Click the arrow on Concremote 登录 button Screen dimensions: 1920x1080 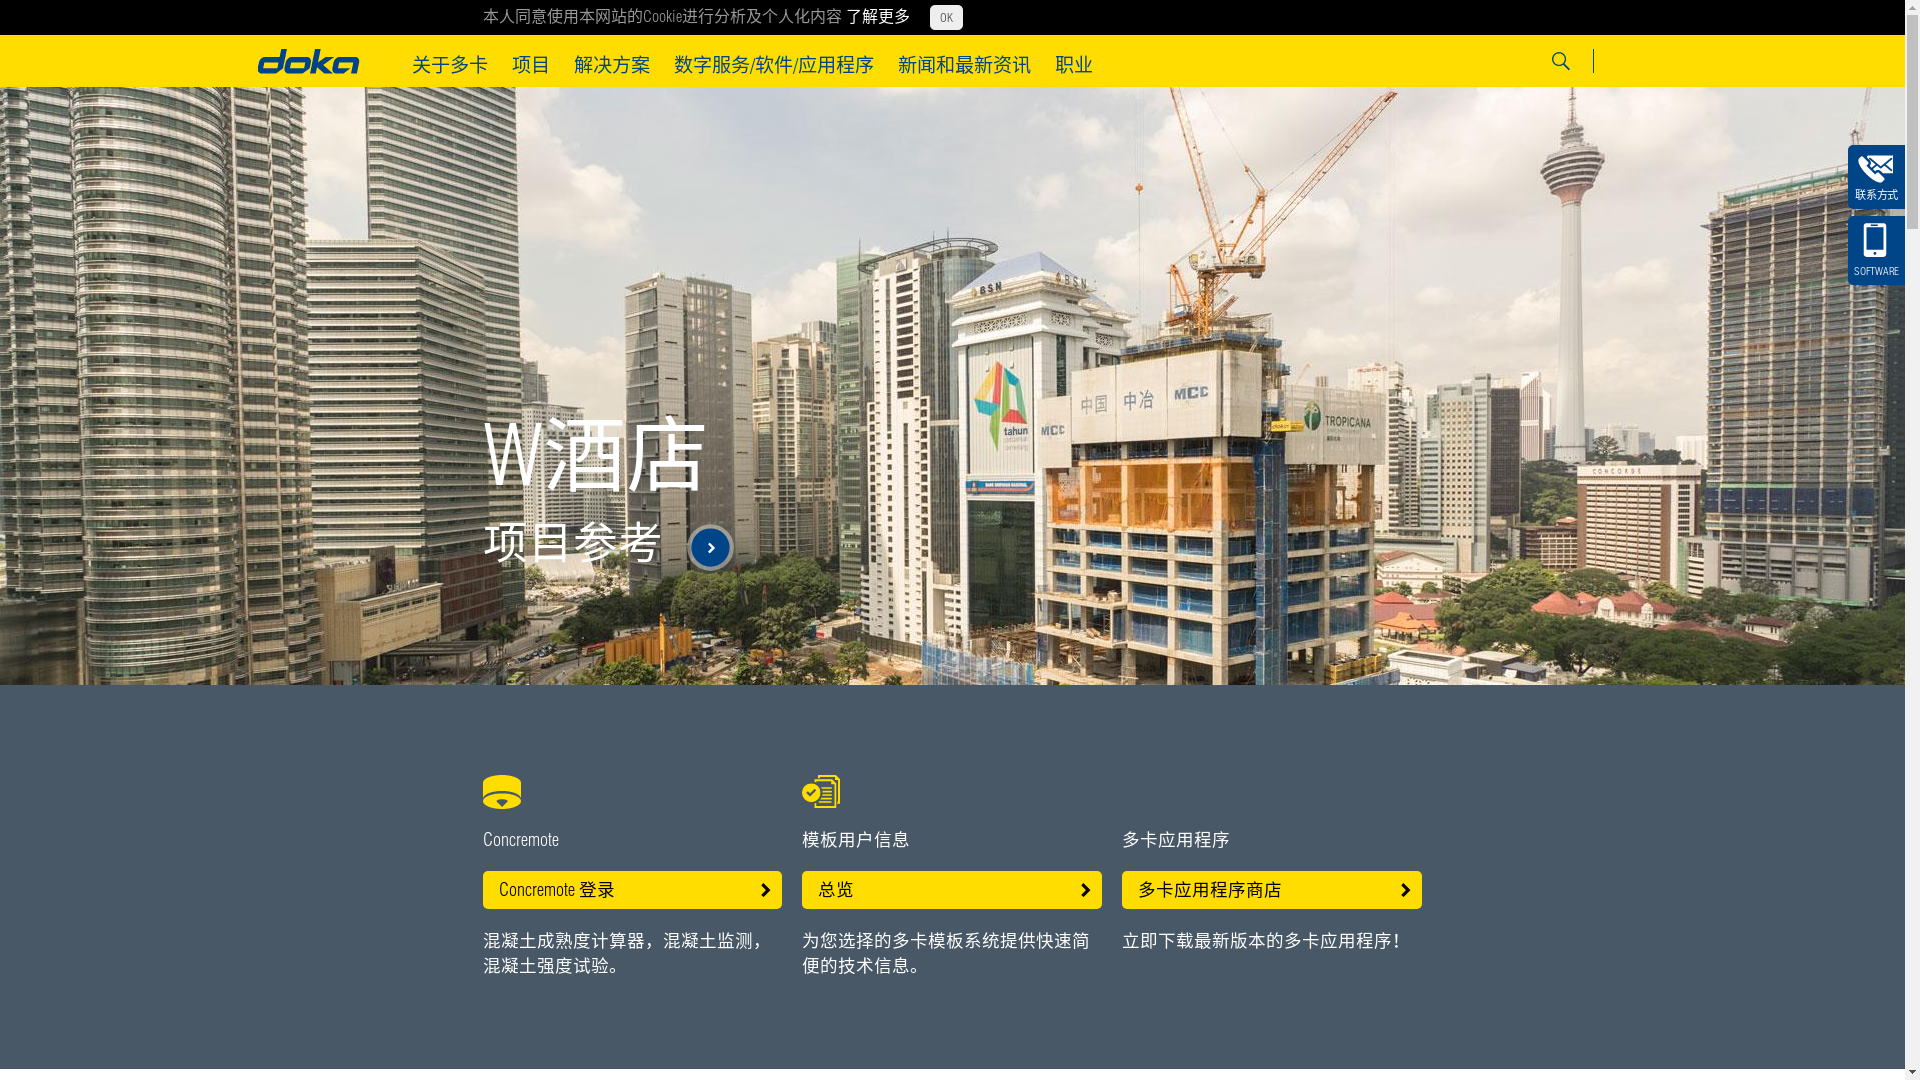pyautogui.click(x=765, y=890)
